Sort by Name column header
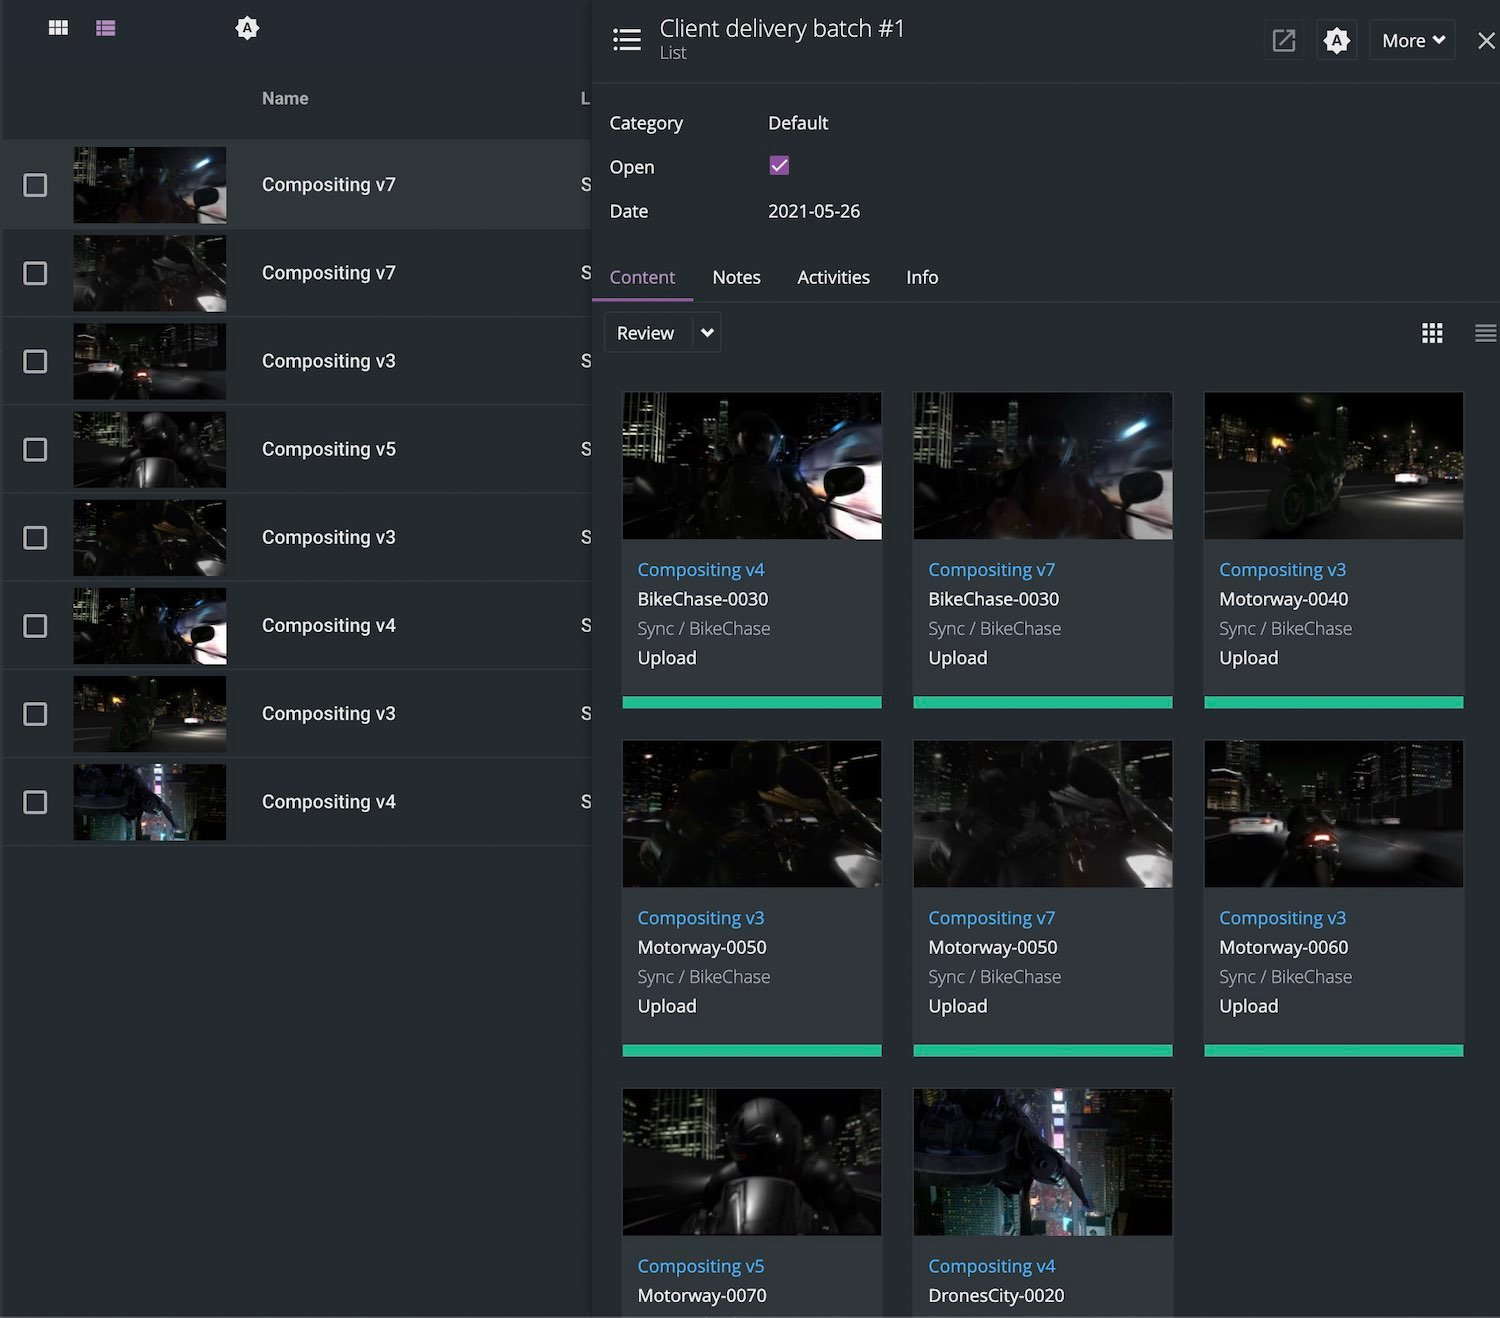1500x1318 pixels. point(285,98)
